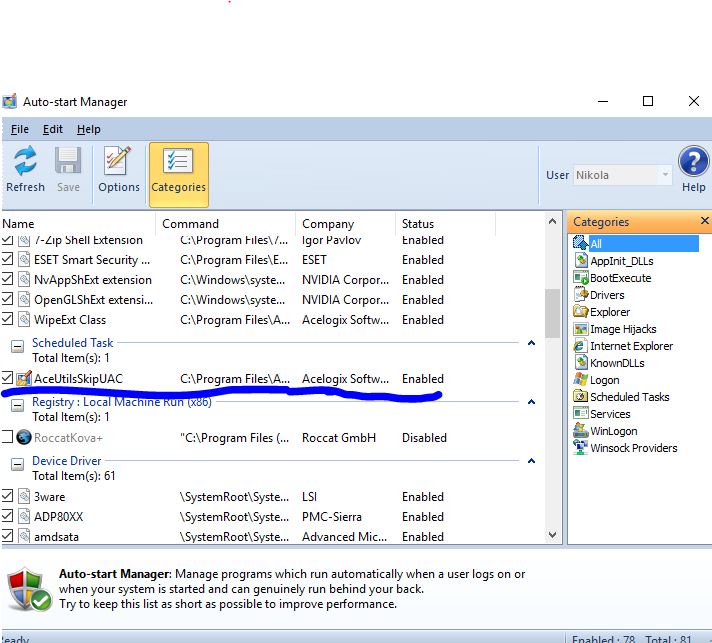Open the Services category
The height and width of the screenshot is (643, 712).
point(602,414)
